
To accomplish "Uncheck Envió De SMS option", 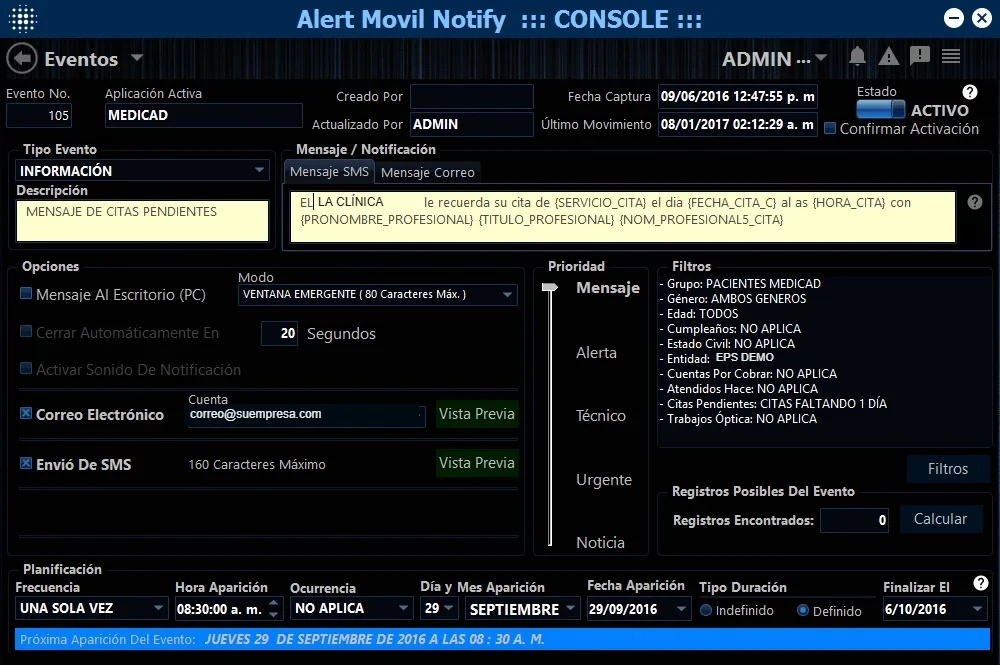I will [x=26, y=463].
